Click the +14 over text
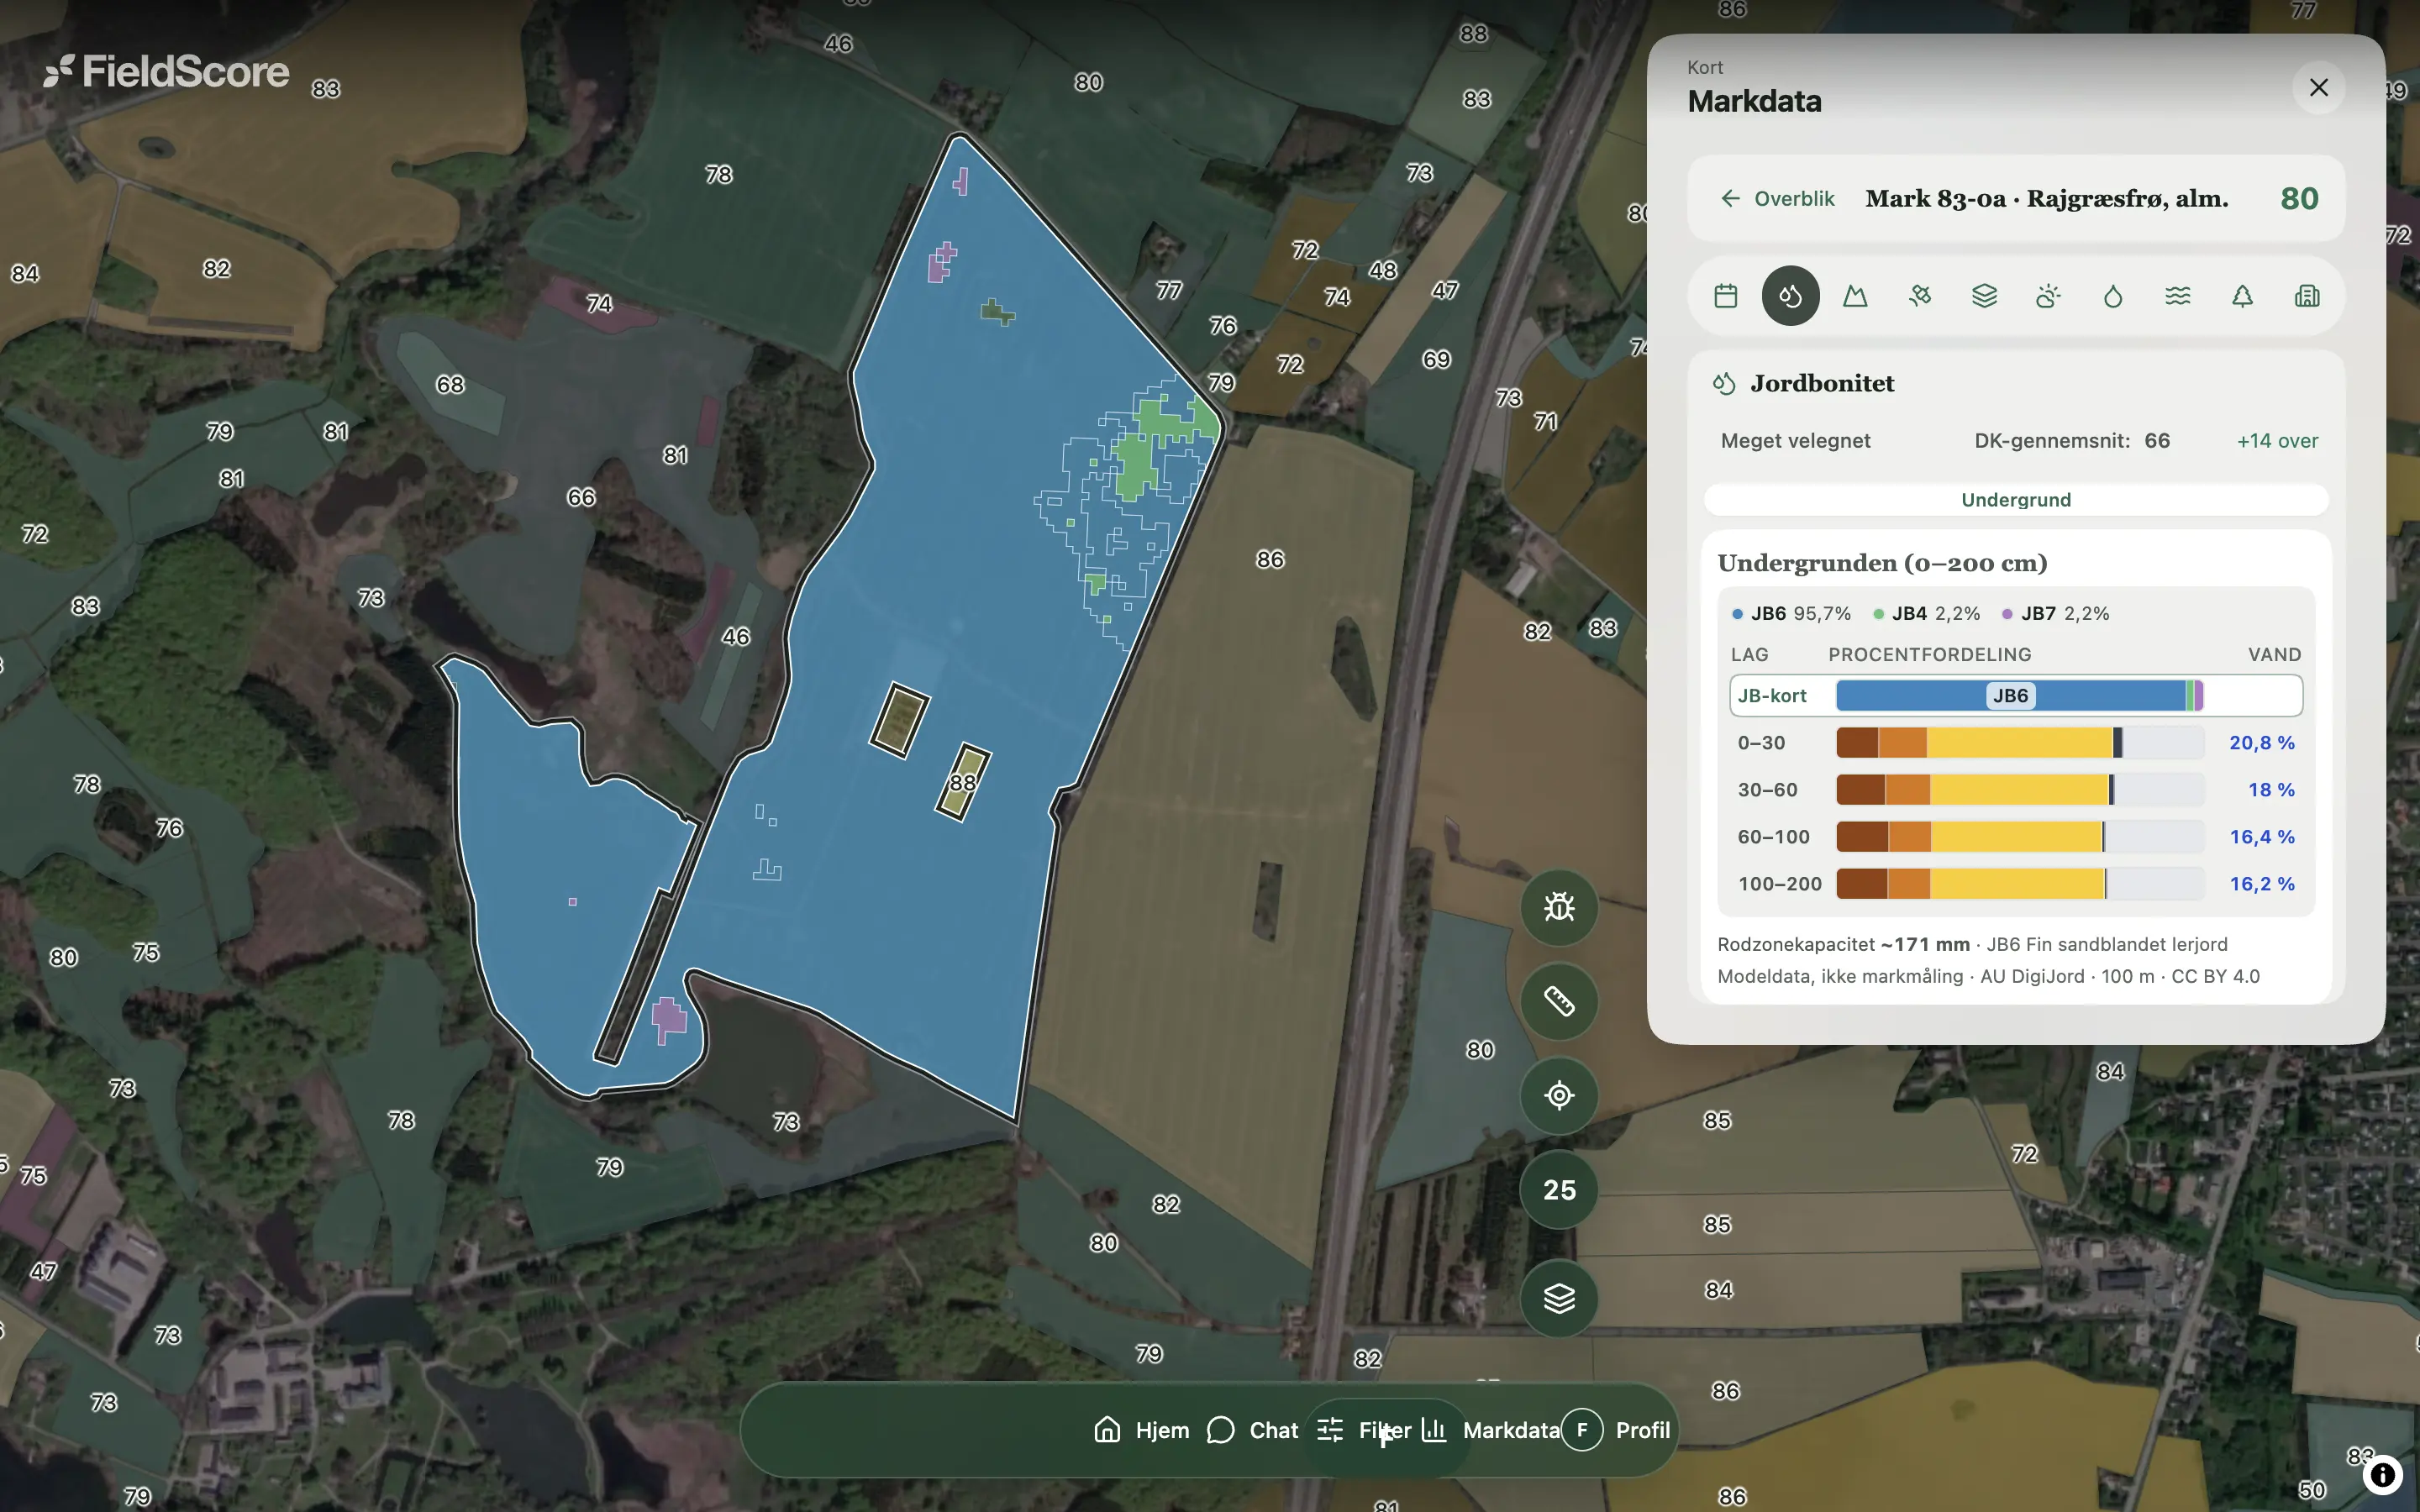Screen dimensions: 2420x1512 [x=2277, y=441]
